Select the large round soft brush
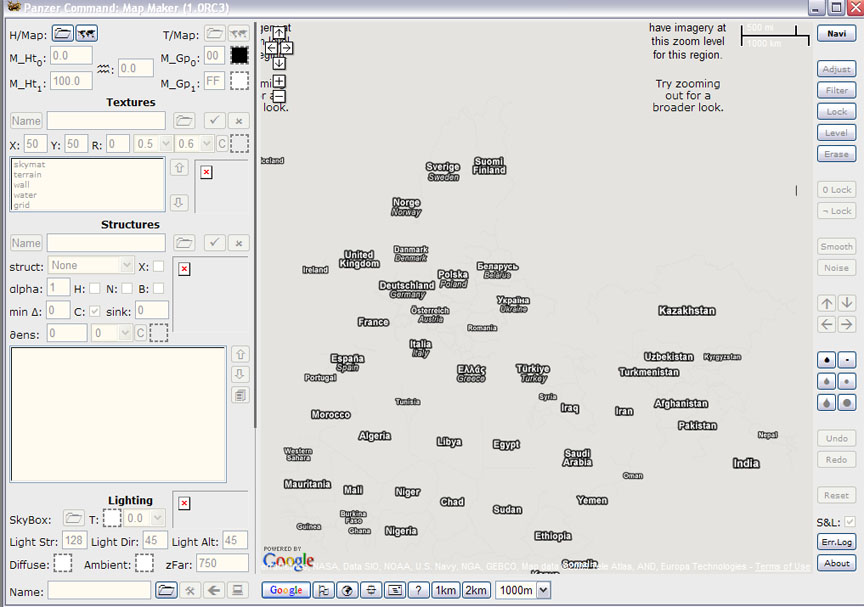This screenshot has height=607, width=864. 847,403
